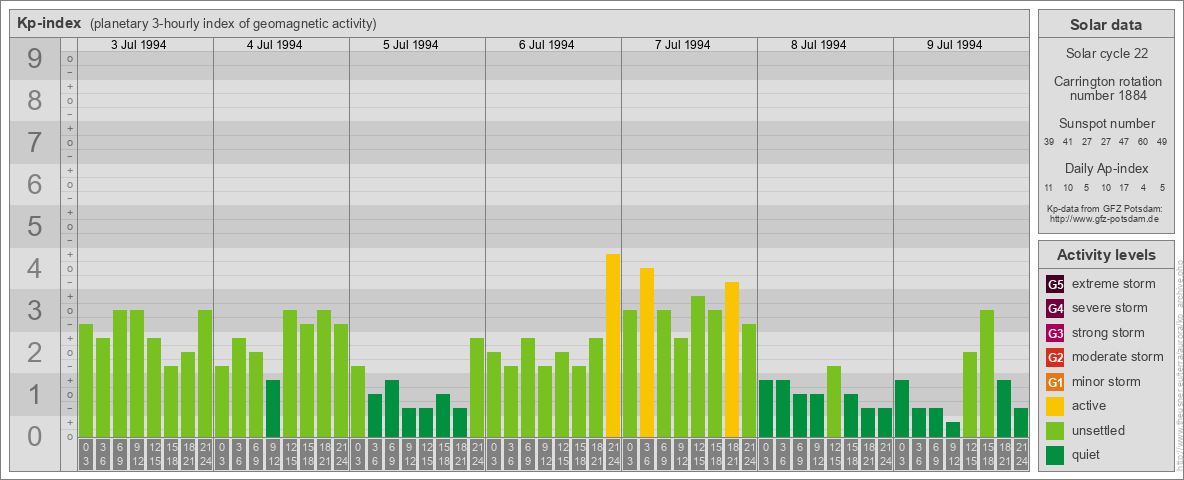This screenshot has width=1184, height=480.
Task: Click the 12-15 bar on 7 Jul
Action: 698,367
